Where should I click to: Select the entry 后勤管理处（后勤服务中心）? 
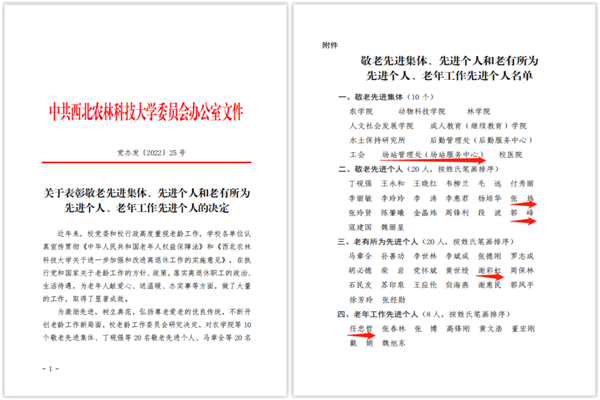pyautogui.click(x=481, y=140)
